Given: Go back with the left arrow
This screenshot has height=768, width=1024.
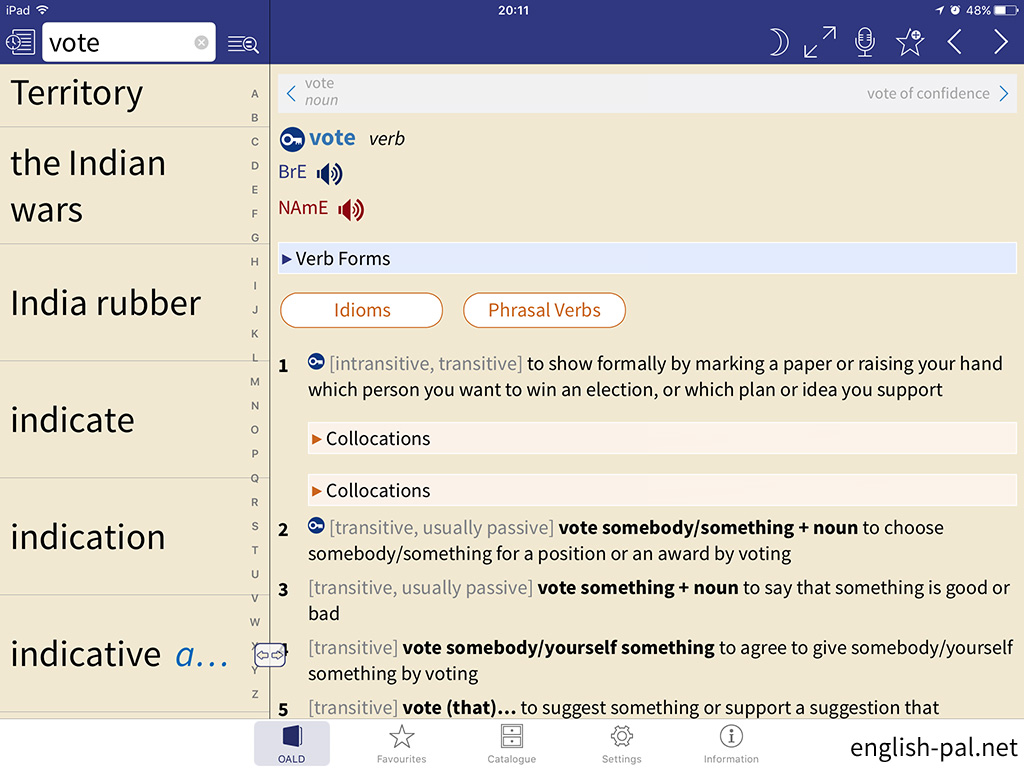Looking at the screenshot, I should click(x=955, y=42).
